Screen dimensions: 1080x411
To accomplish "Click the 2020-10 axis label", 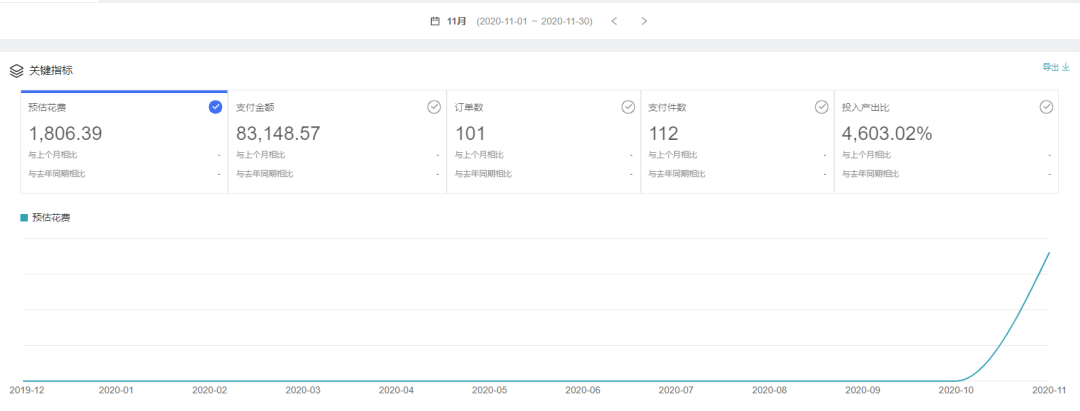I will pyautogui.click(x=956, y=390).
